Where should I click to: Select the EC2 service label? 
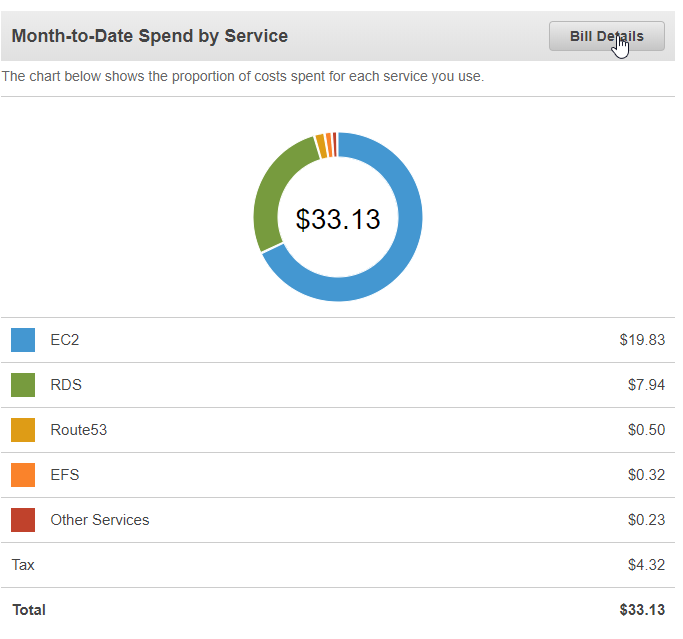click(65, 340)
